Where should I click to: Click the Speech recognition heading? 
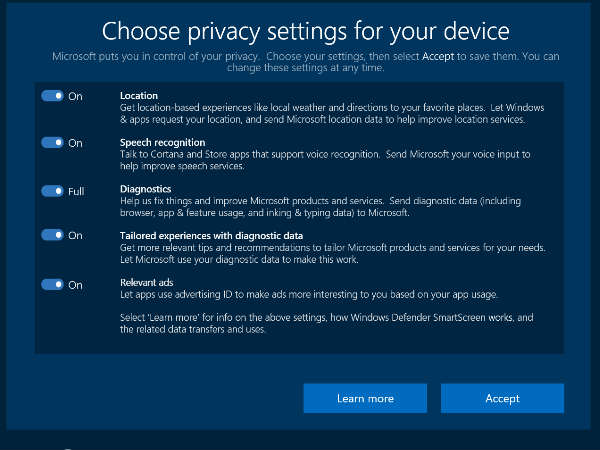coord(162,143)
